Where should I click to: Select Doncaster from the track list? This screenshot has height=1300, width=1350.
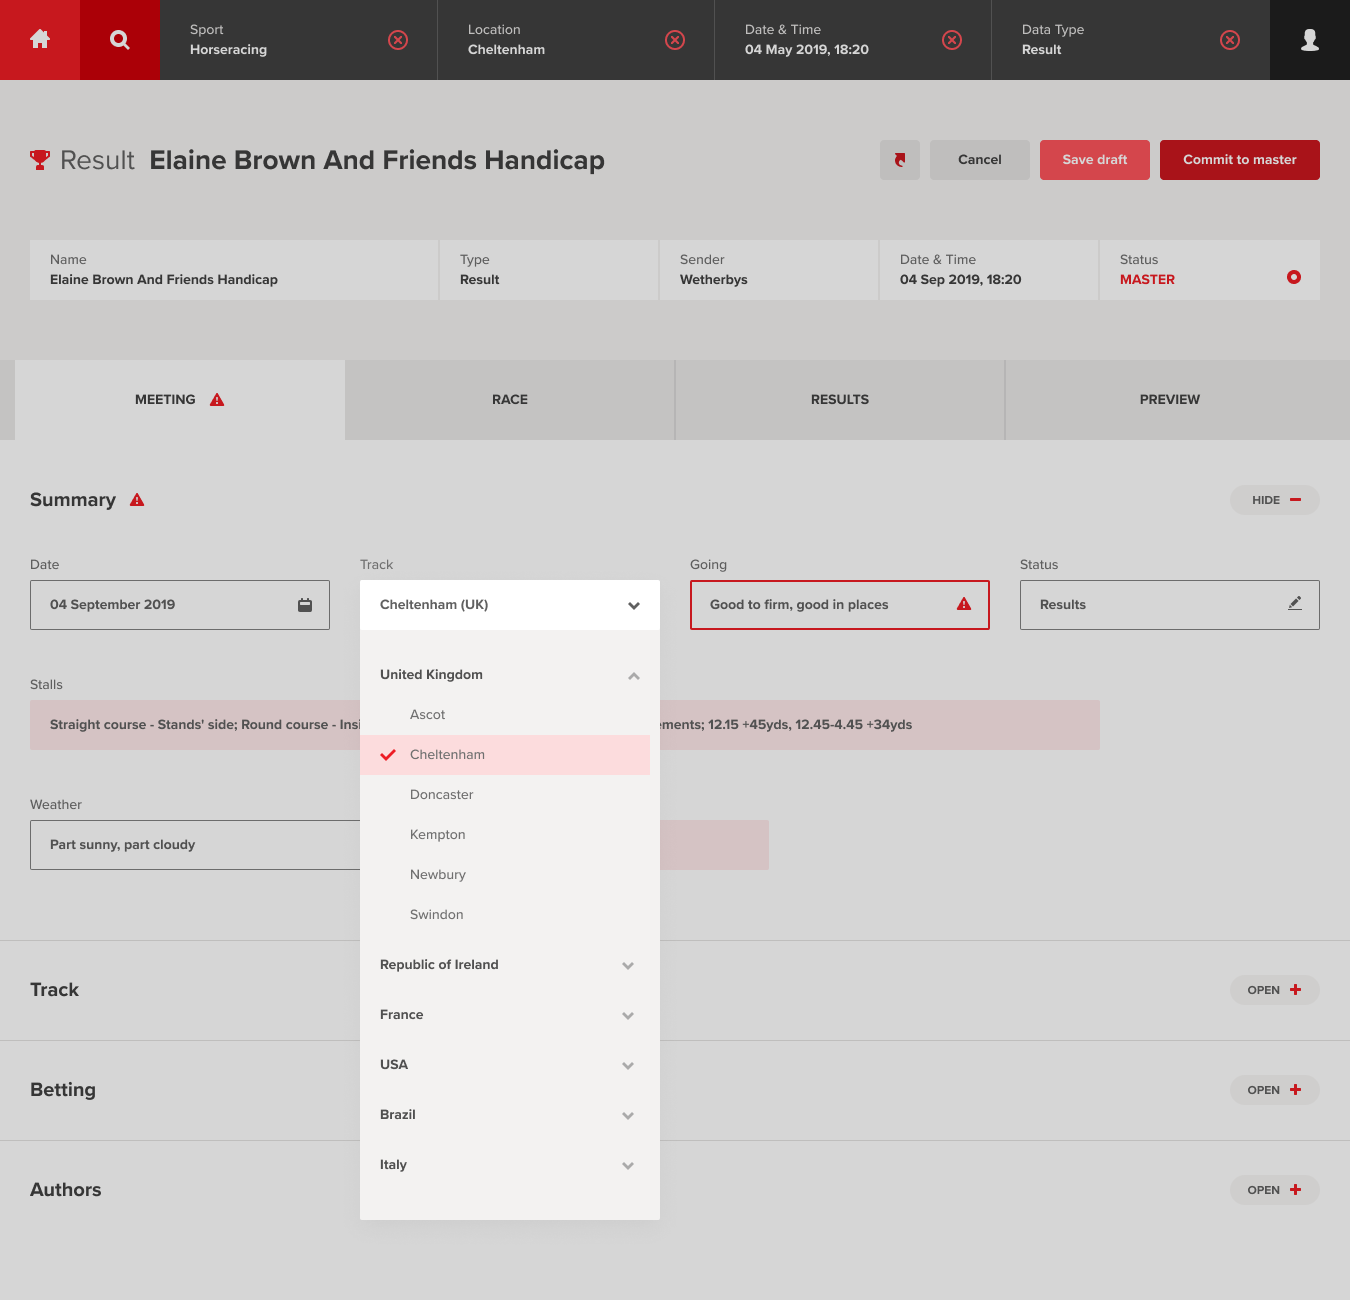pos(442,795)
